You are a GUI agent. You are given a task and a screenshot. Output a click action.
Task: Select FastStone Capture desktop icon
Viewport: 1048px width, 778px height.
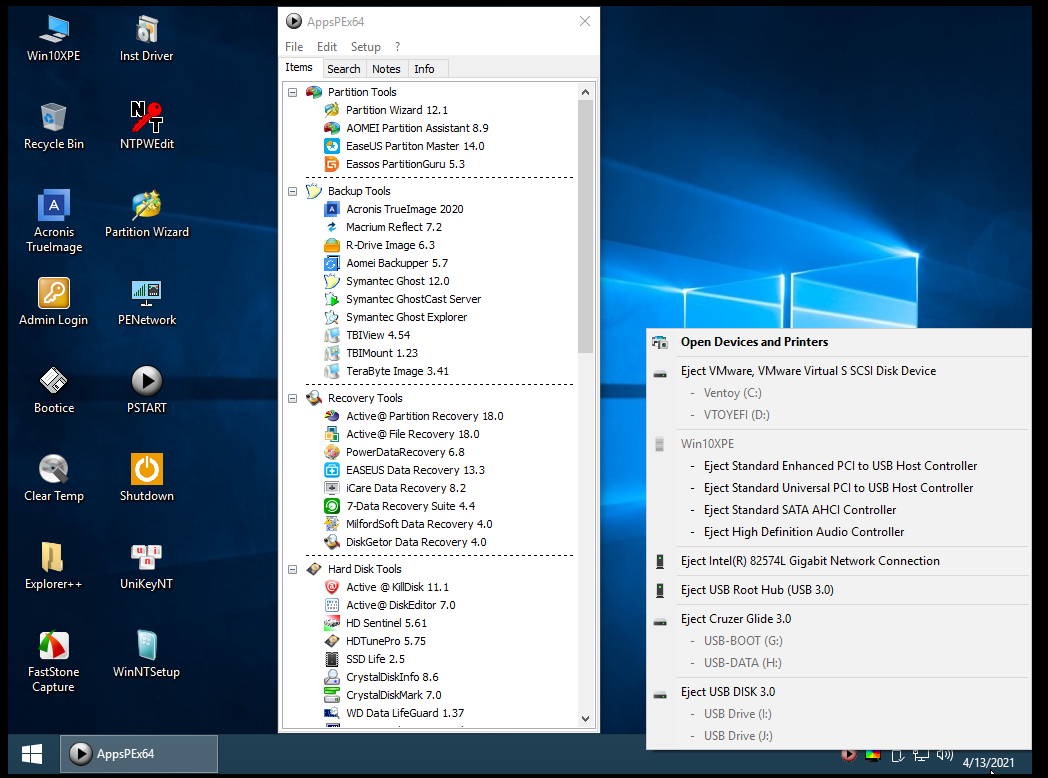click(53, 662)
